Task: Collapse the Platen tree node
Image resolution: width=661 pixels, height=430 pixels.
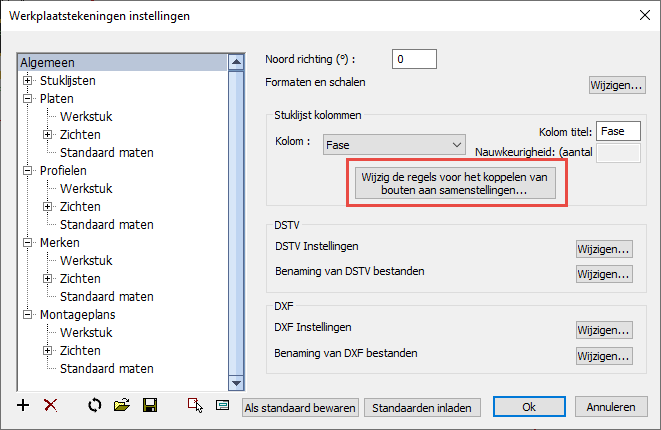Action: (27, 99)
